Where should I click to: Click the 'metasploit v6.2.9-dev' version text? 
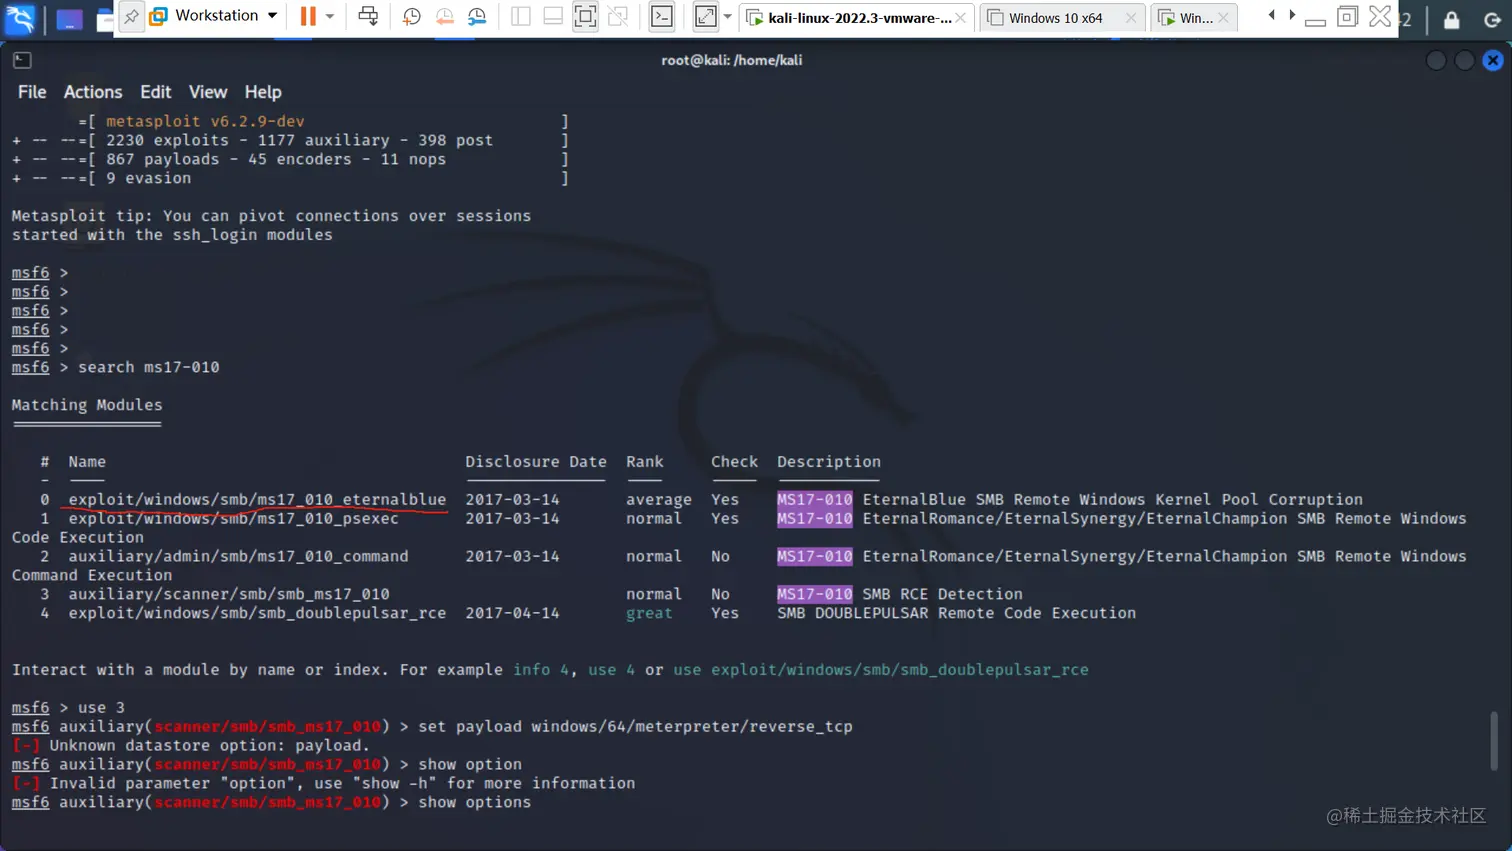pos(205,122)
